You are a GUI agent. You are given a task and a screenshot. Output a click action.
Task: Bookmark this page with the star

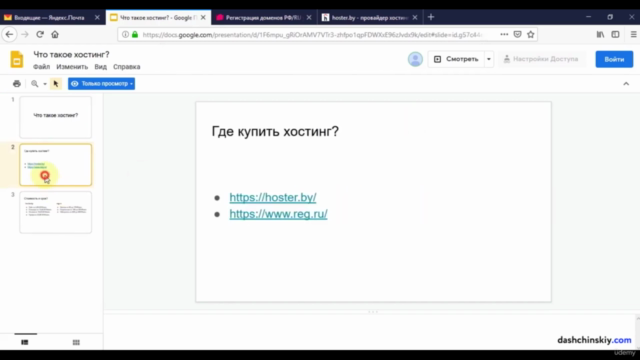pos(531,35)
